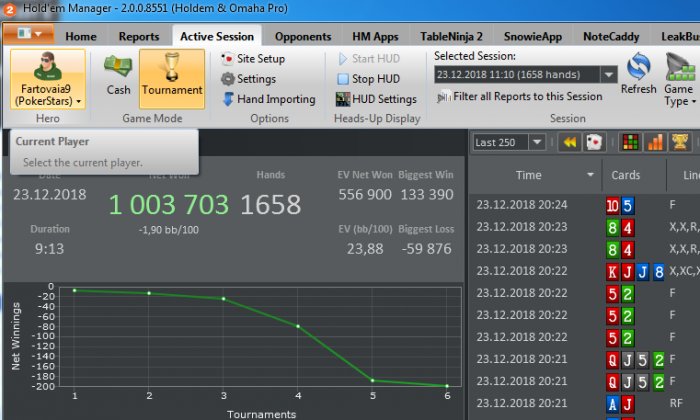The width and height of the screenshot is (700, 420).
Task: Open the Time column sort arrow
Action: [x=590, y=175]
